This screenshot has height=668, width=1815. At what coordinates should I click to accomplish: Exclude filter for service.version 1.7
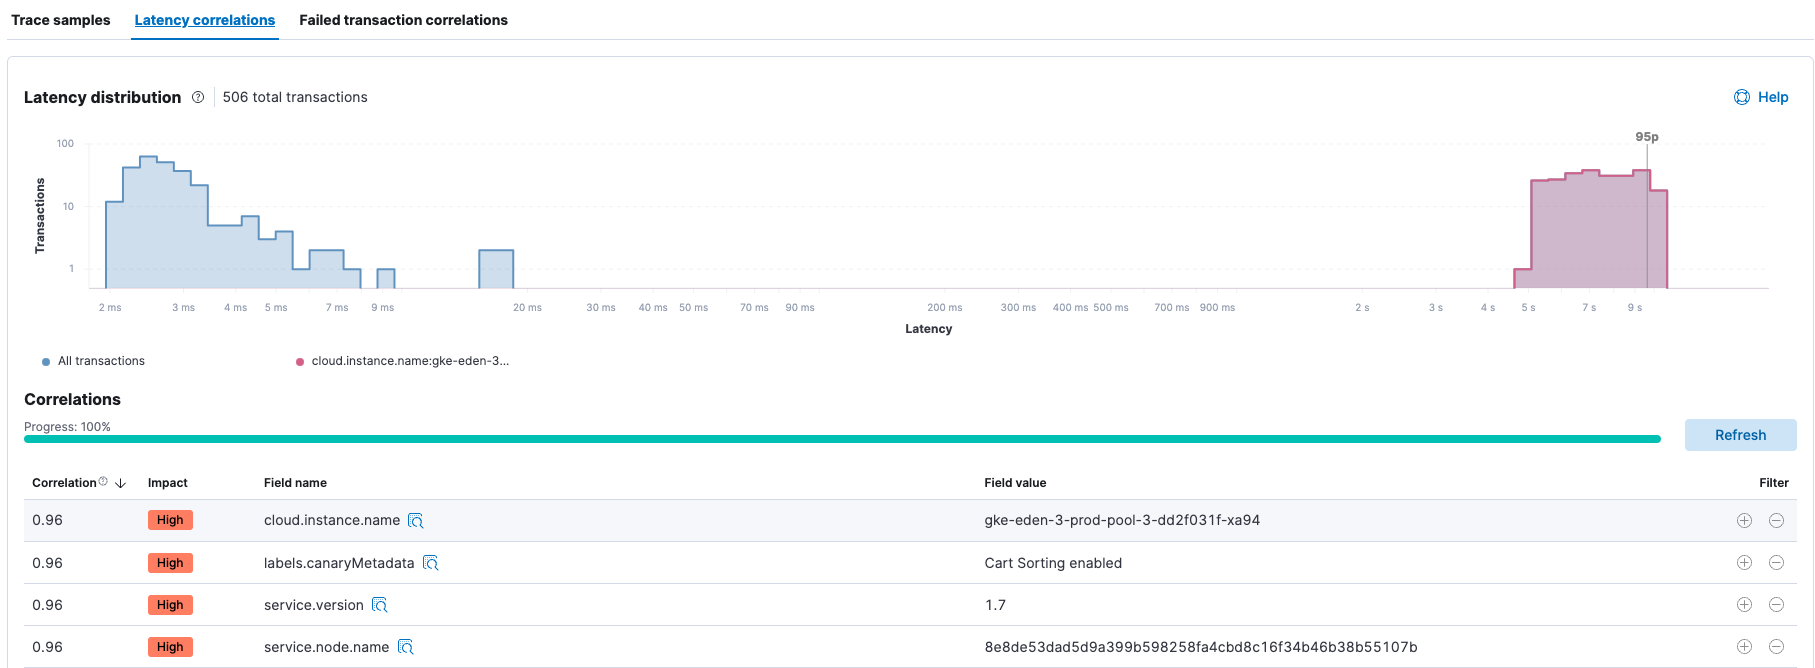pos(1776,605)
